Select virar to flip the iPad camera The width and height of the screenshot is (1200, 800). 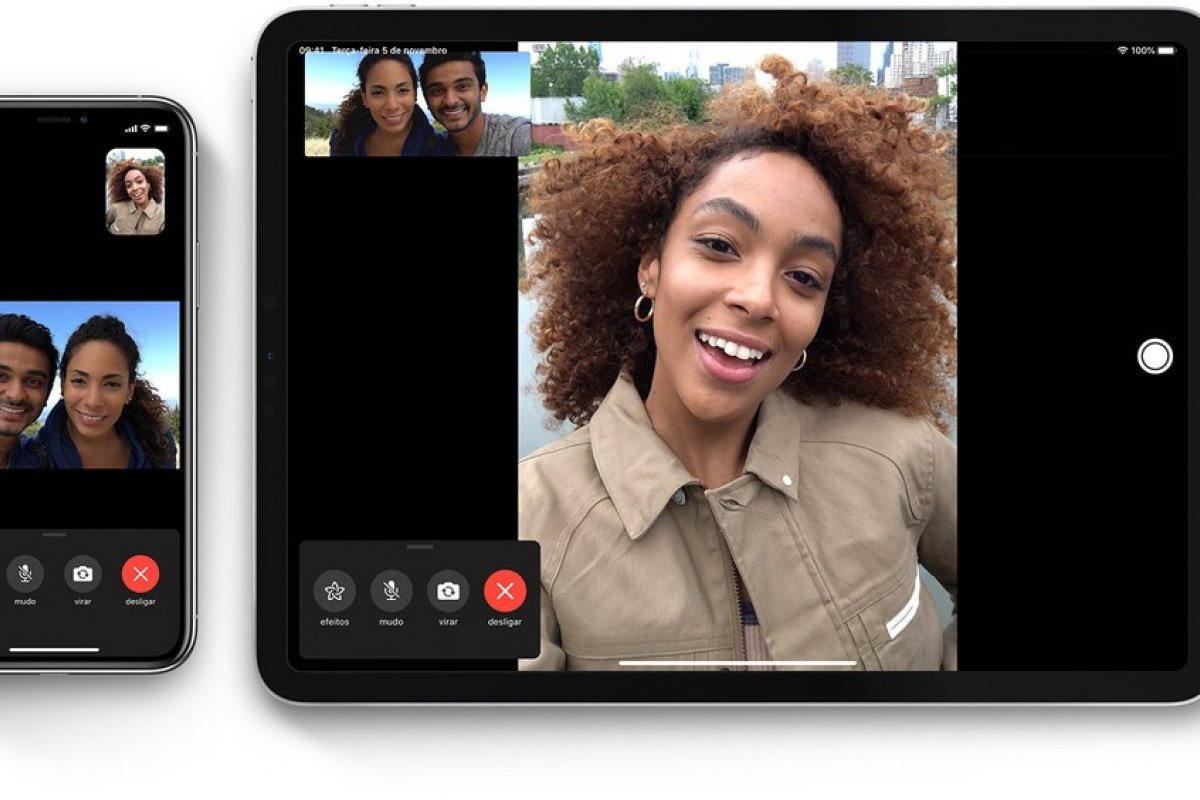(x=448, y=592)
